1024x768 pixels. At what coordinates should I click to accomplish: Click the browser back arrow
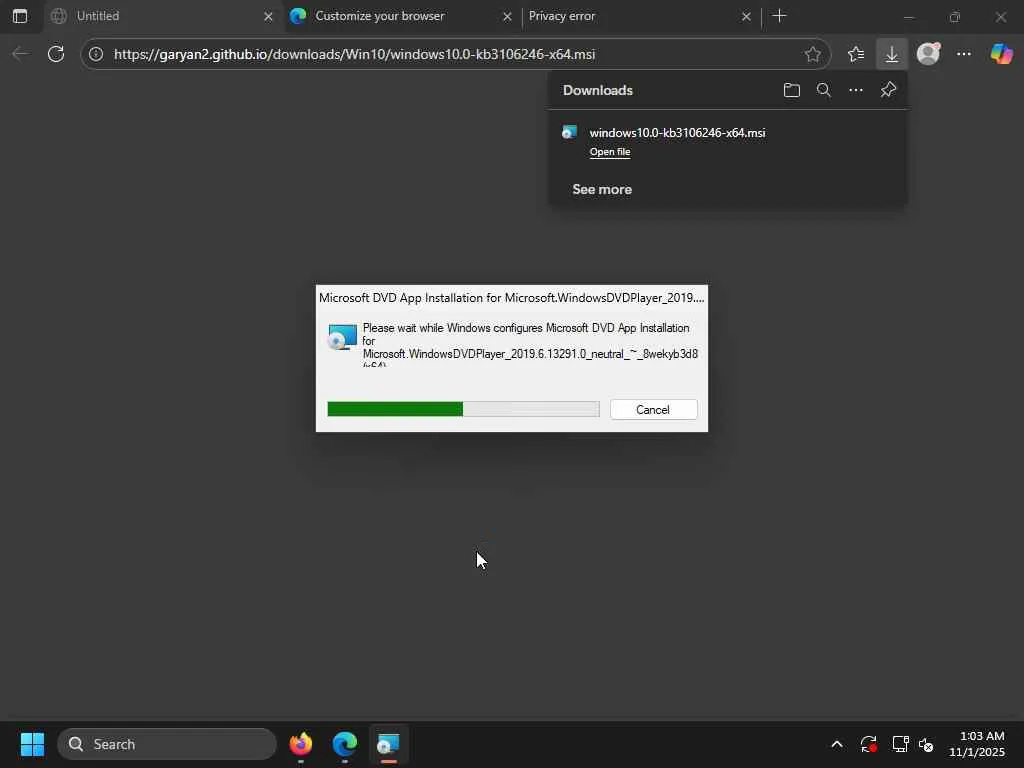point(21,54)
